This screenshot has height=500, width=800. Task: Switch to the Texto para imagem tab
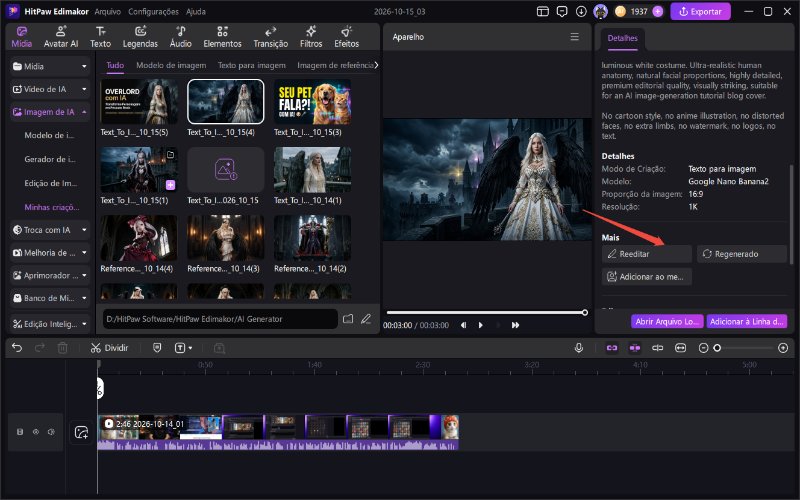click(252, 65)
